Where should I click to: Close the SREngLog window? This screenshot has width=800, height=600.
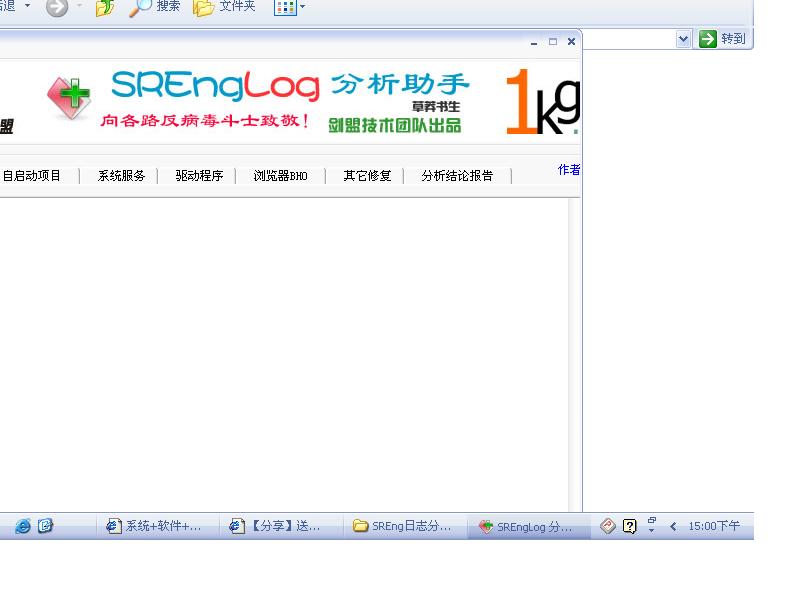click(571, 42)
